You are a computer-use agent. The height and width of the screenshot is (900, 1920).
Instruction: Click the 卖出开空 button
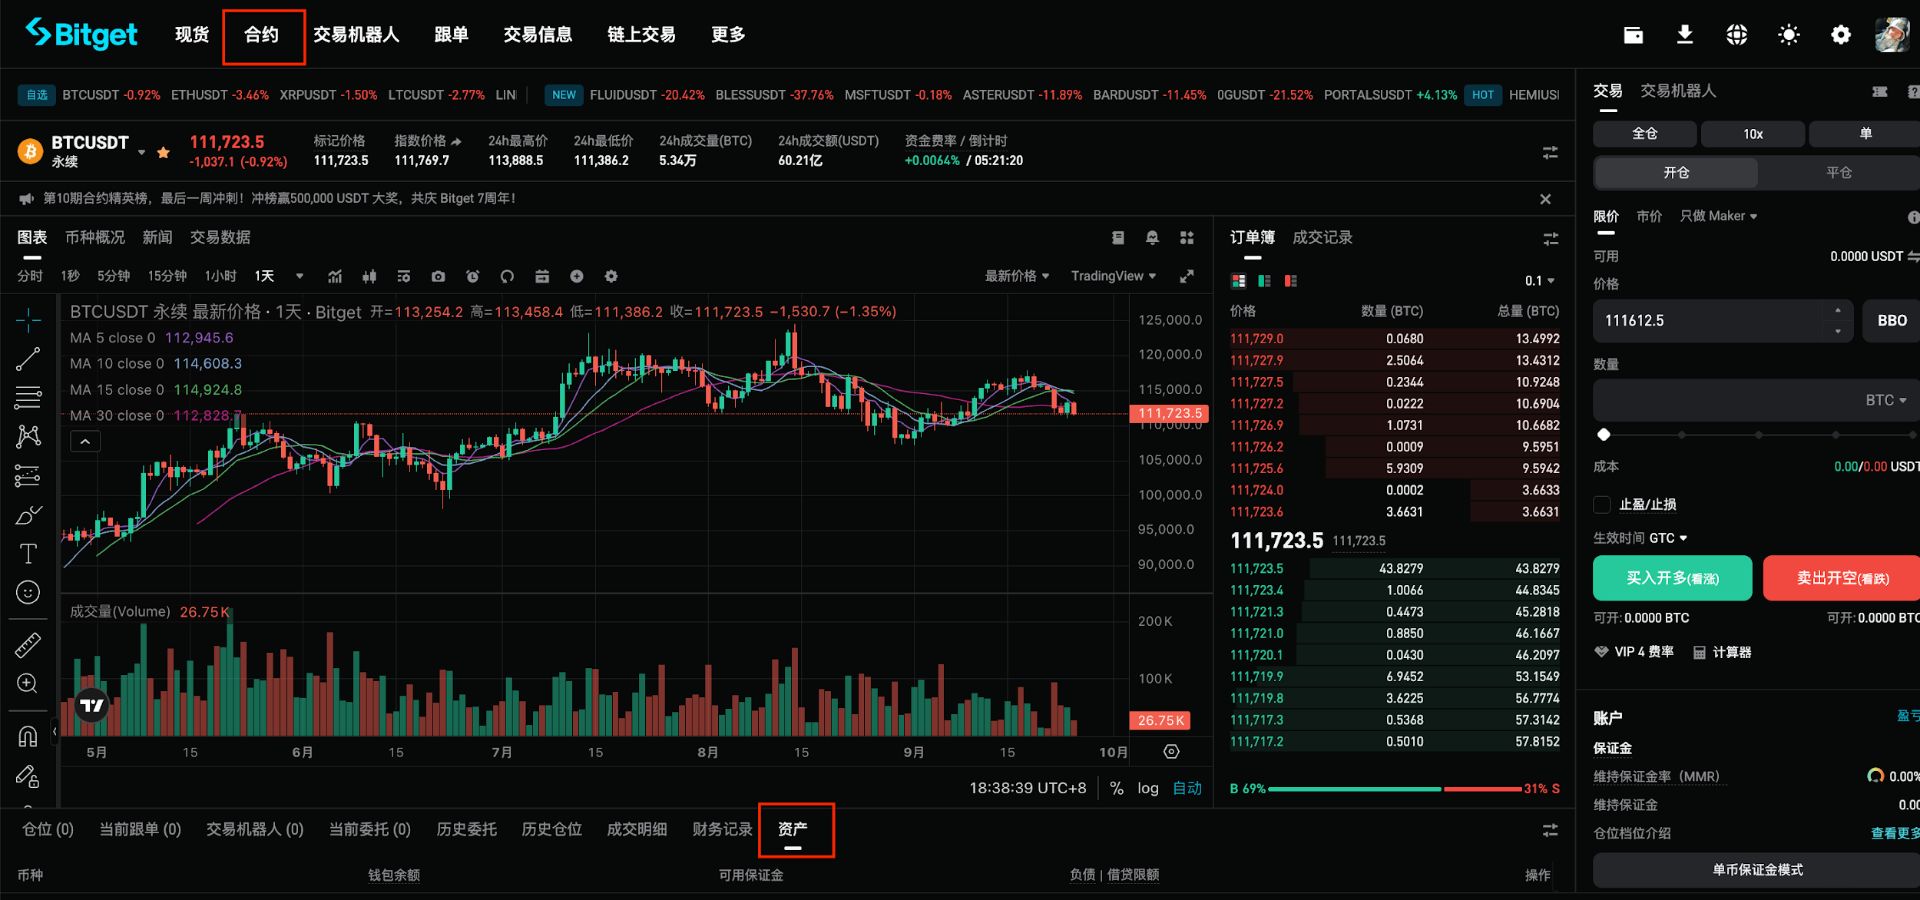(x=1842, y=578)
